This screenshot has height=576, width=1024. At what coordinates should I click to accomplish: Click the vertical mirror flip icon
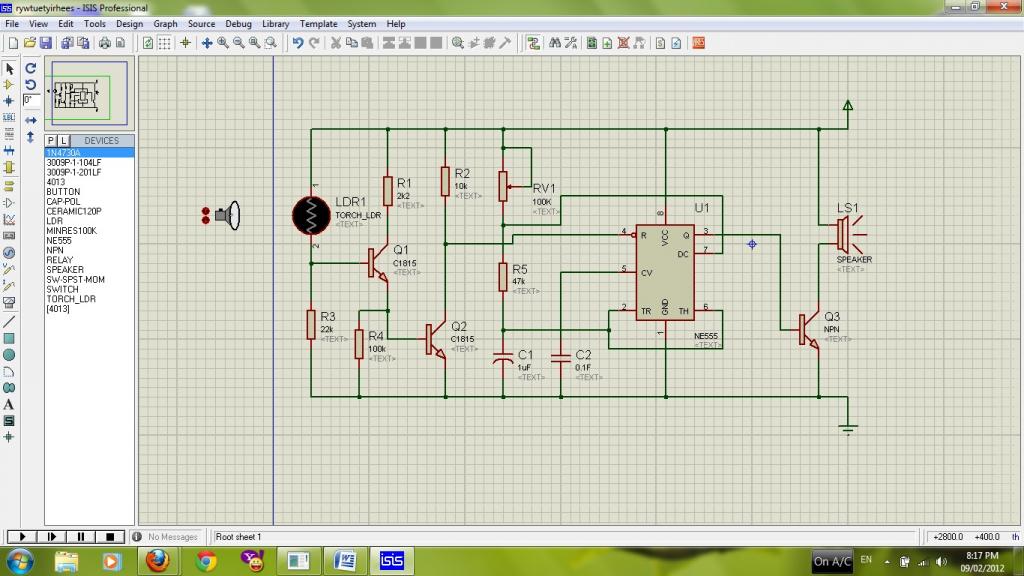coord(31,136)
